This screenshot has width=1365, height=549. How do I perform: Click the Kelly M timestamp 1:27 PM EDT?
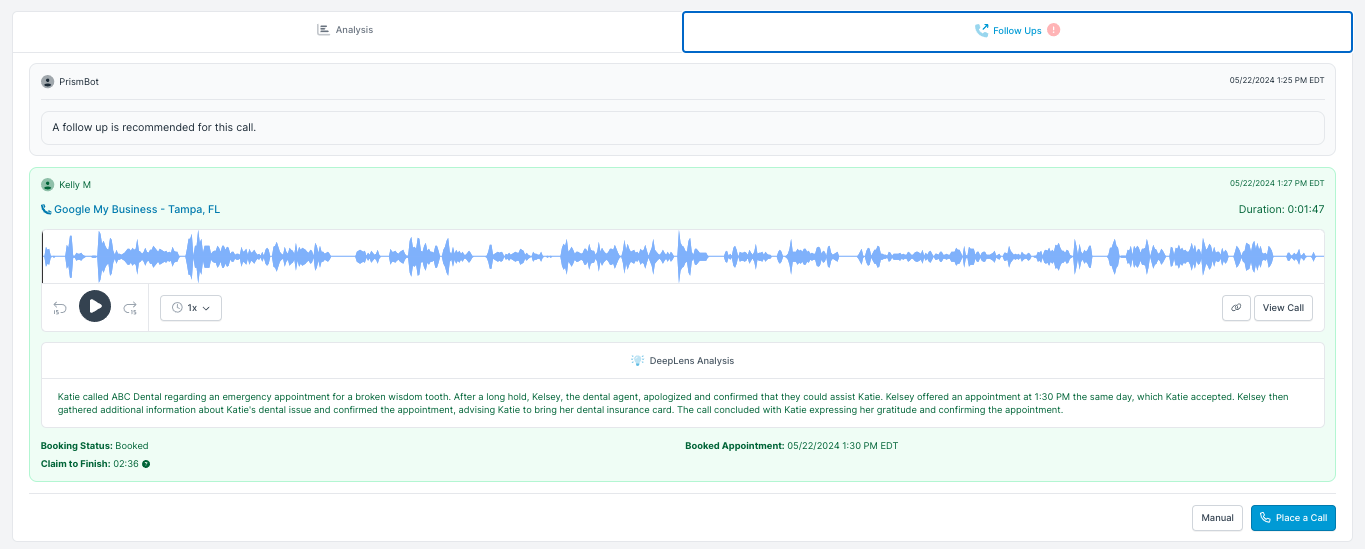pyautogui.click(x=1277, y=184)
